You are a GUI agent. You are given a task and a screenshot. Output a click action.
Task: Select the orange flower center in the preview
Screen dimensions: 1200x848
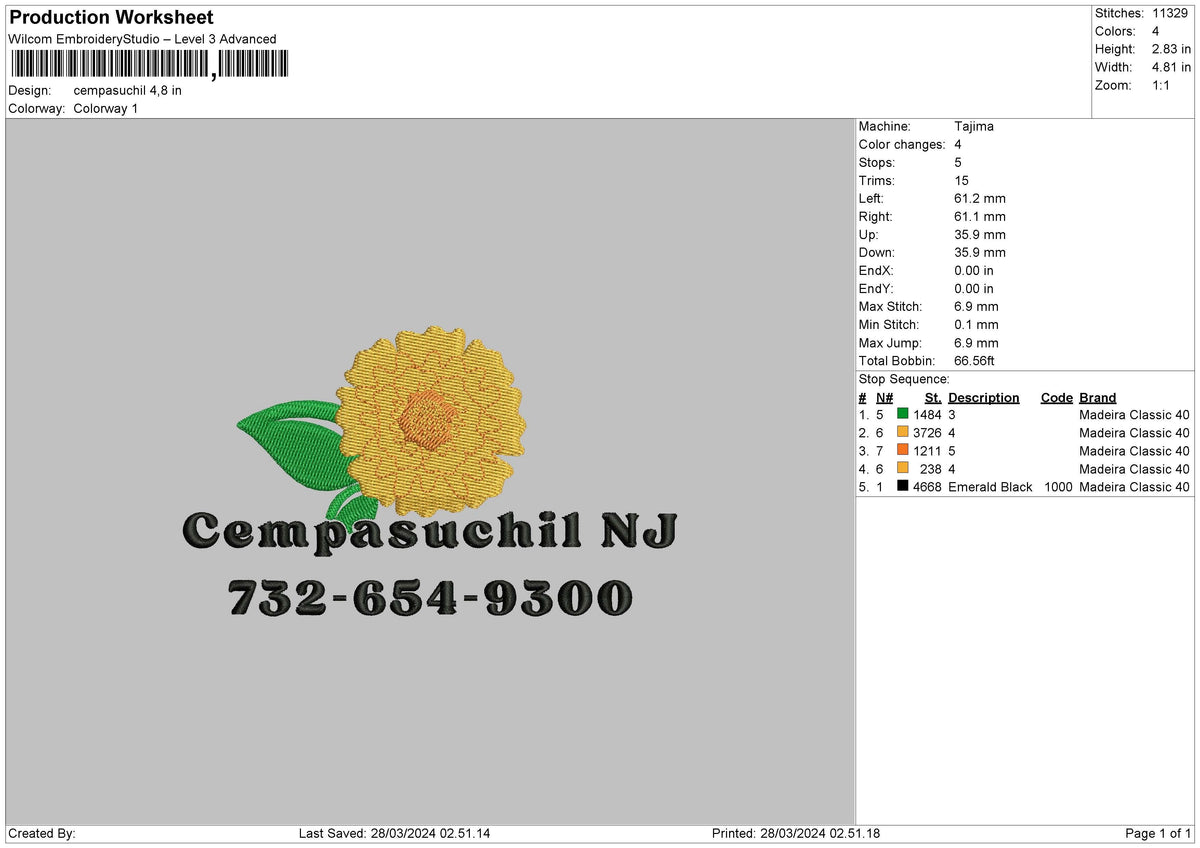(428, 419)
